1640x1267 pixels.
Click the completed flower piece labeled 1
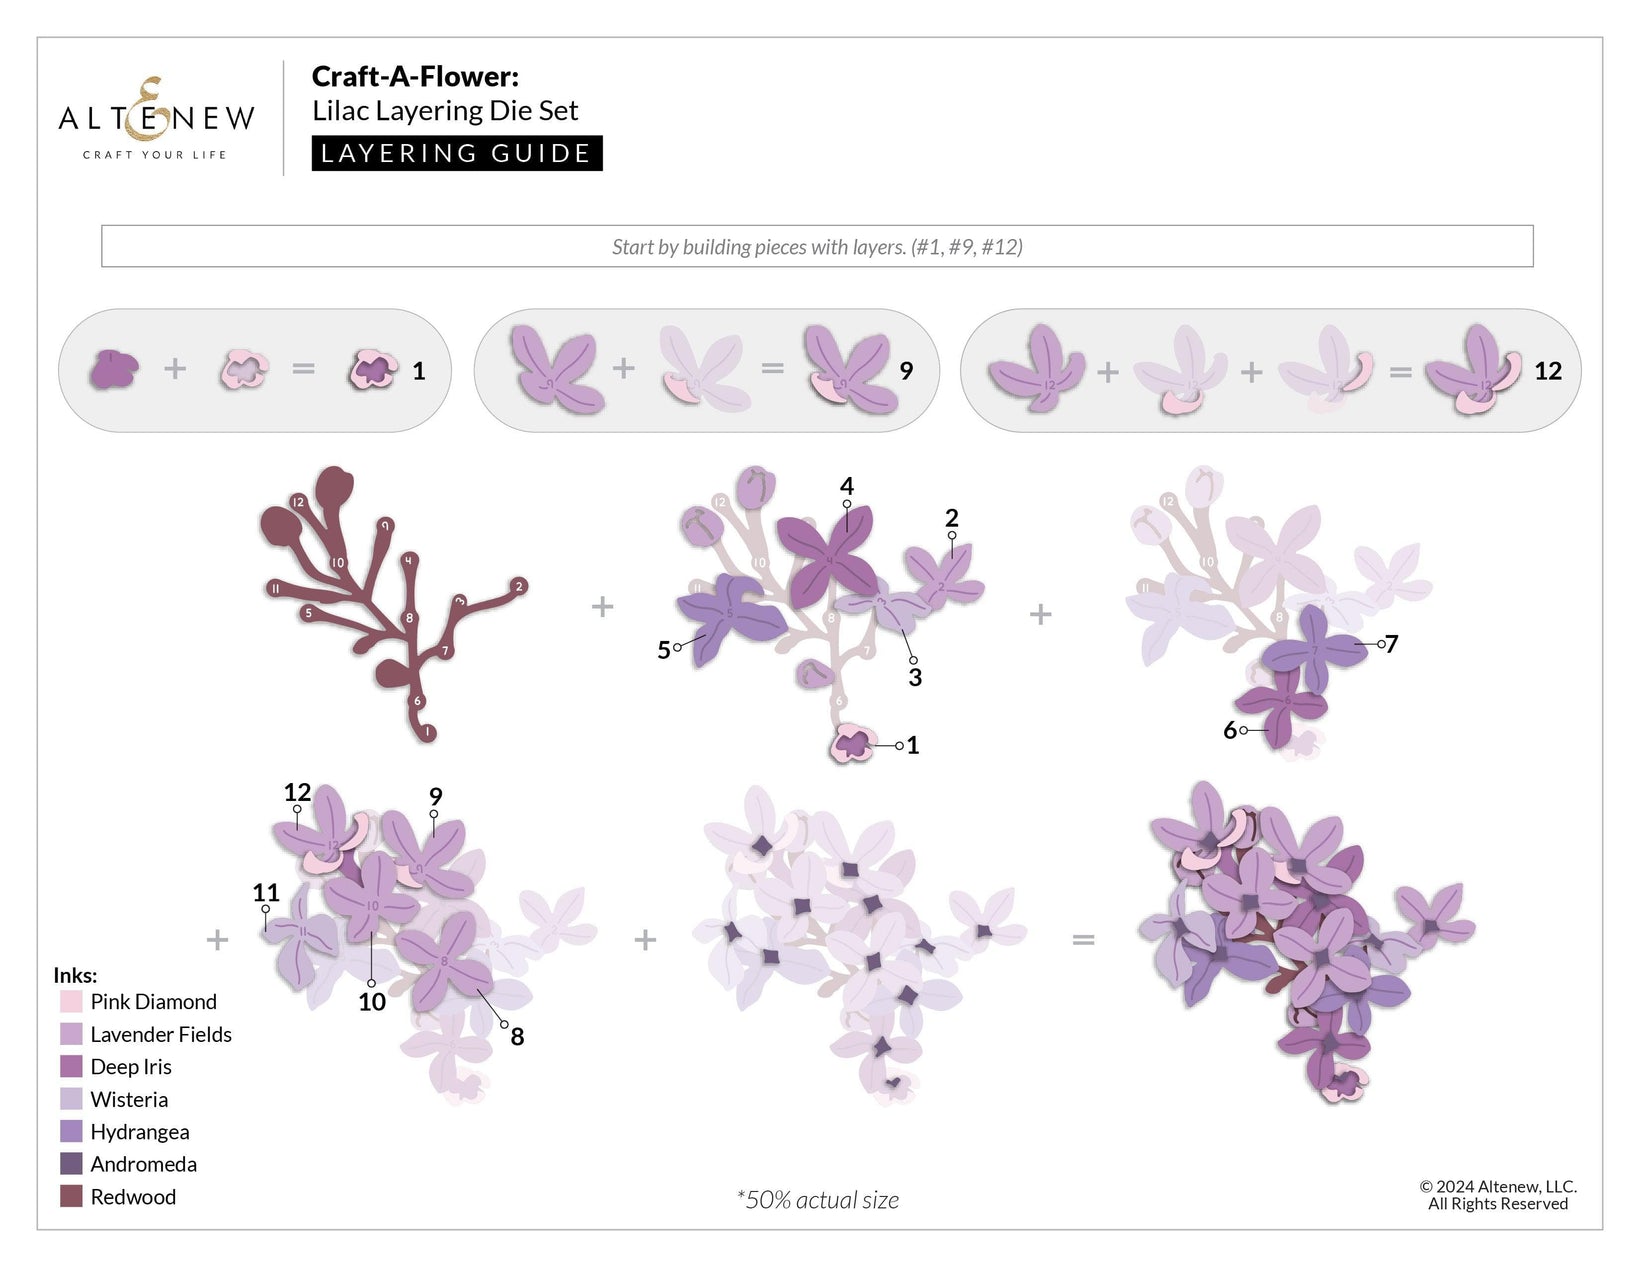click(x=372, y=370)
